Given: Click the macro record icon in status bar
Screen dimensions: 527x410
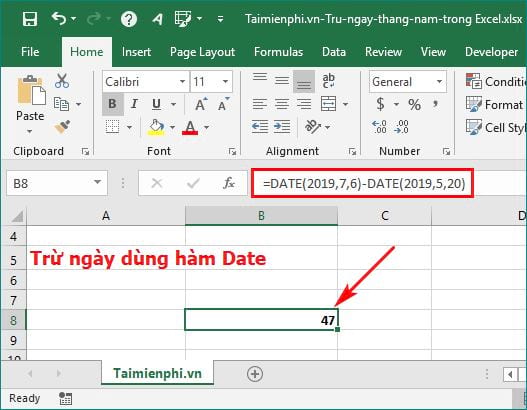Looking at the screenshot, I should pyautogui.click(x=65, y=399).
